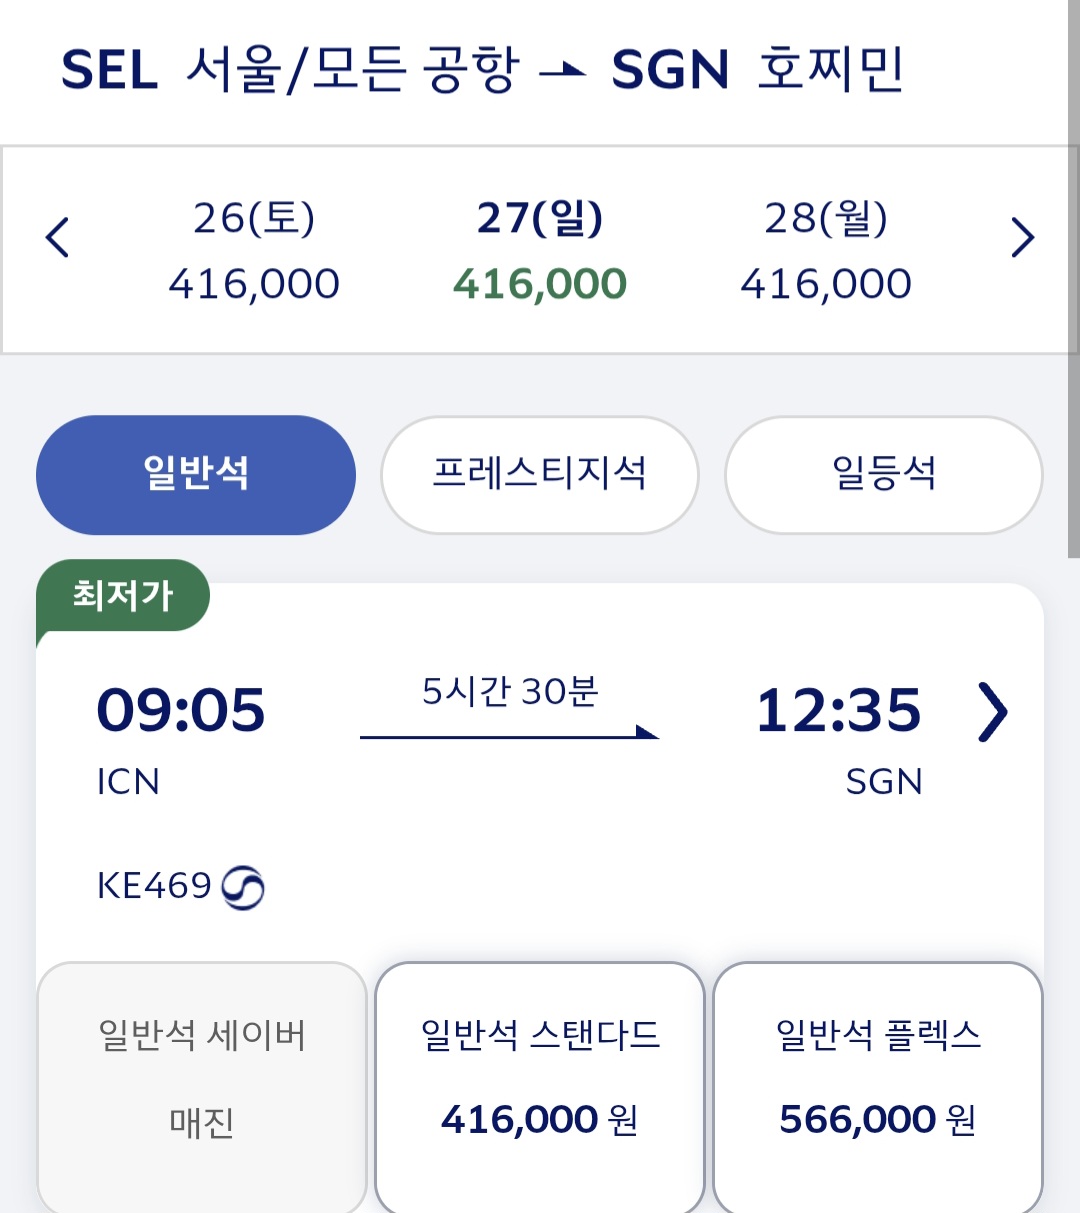Click the route arrow in the header
This screenshot has height=1213, width=1080.
[563, 70]
